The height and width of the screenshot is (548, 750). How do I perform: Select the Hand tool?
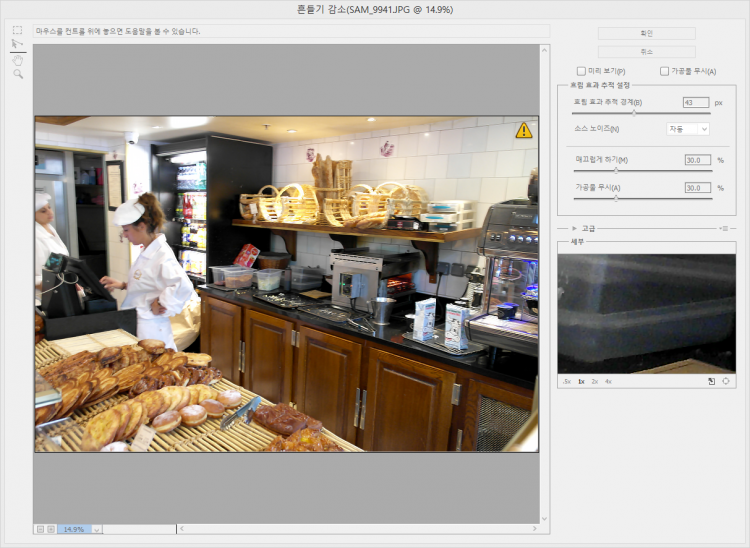pos(17,60)
